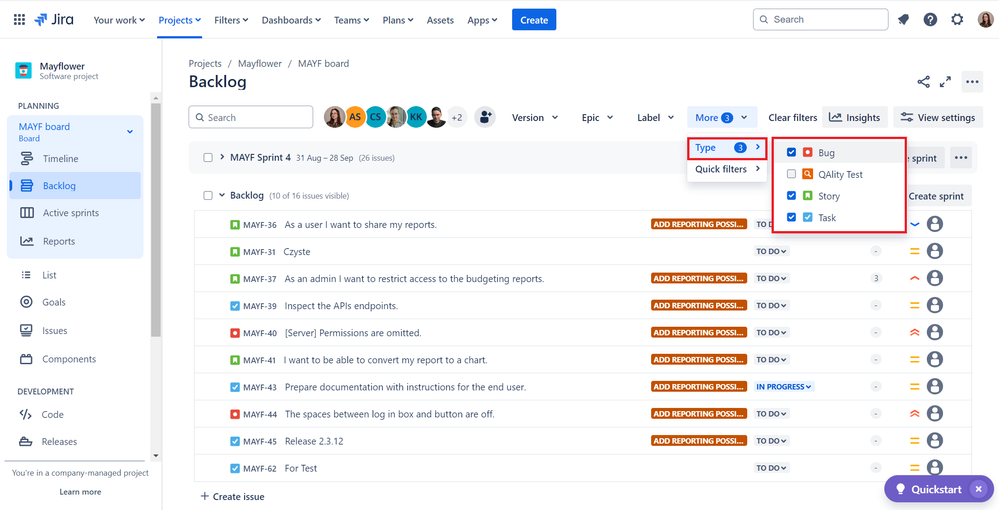Check the QAlity Test type filter
Viewport: 999px width, 510px height.
[791, 174]
